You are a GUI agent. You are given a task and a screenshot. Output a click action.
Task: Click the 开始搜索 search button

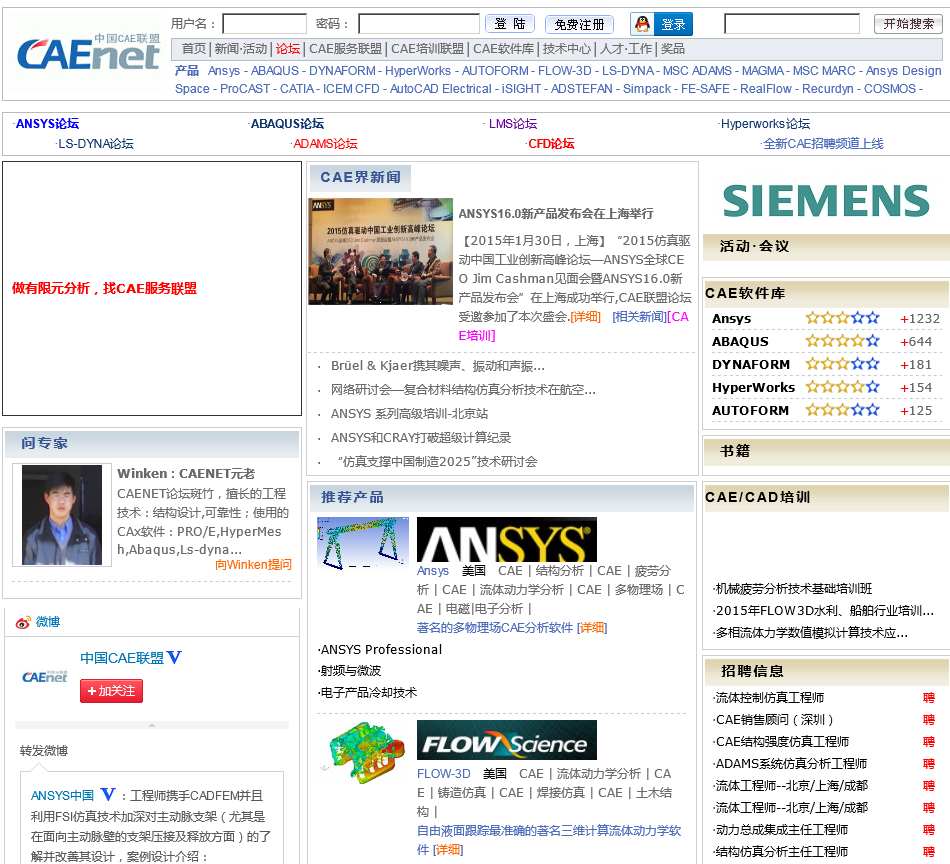908,24
